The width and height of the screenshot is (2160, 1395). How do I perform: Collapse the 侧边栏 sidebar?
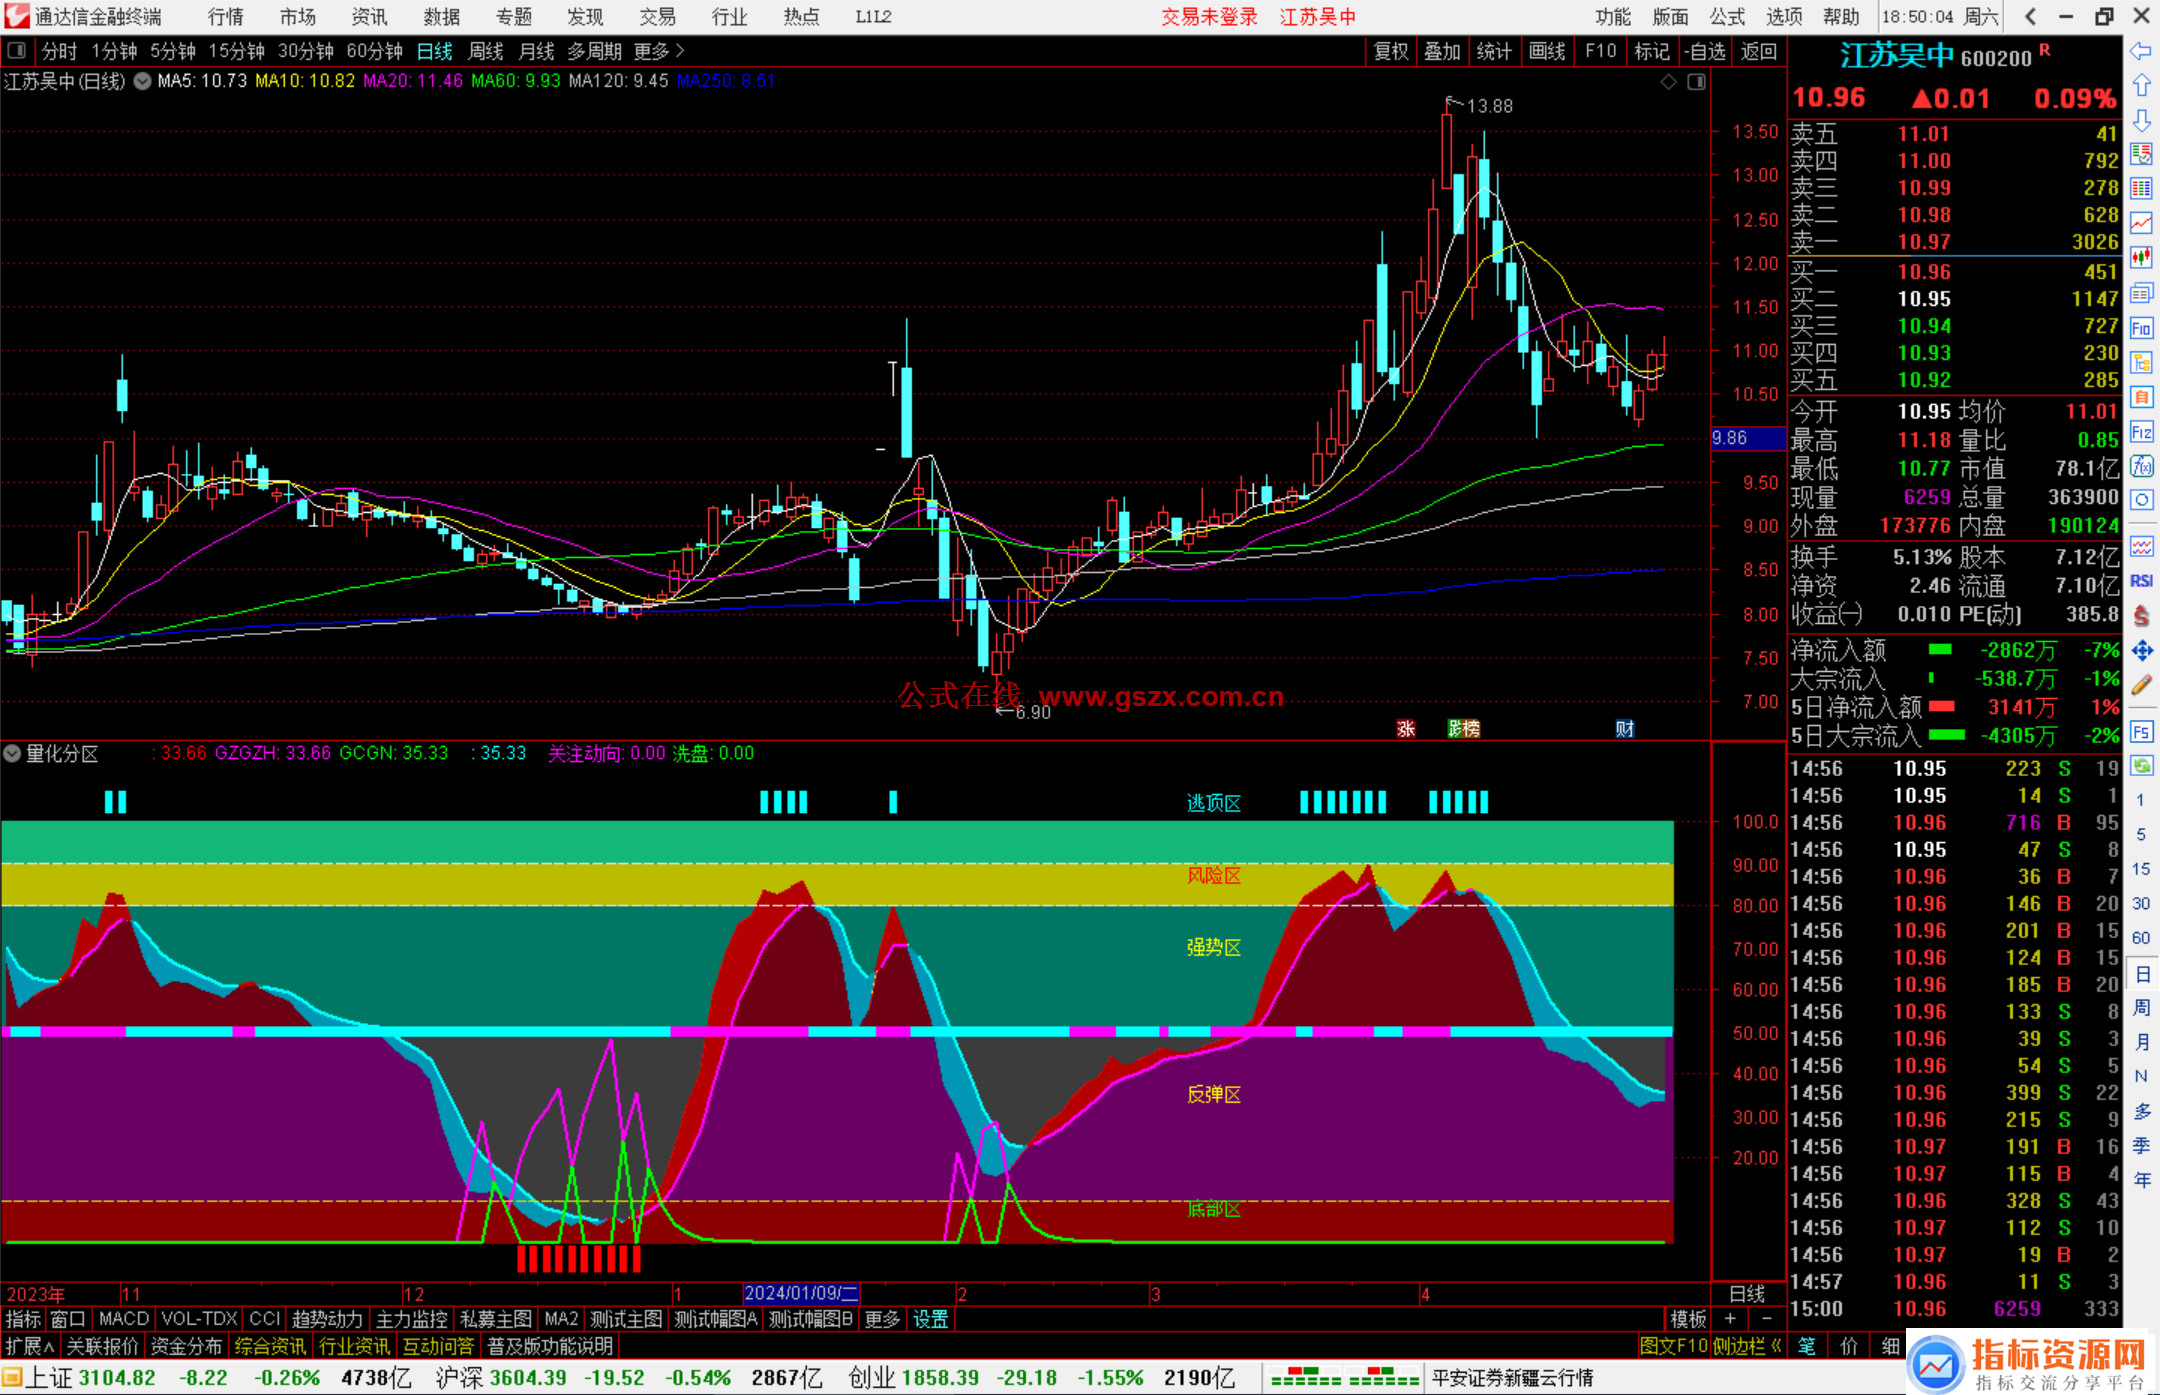(1747, 1346)
